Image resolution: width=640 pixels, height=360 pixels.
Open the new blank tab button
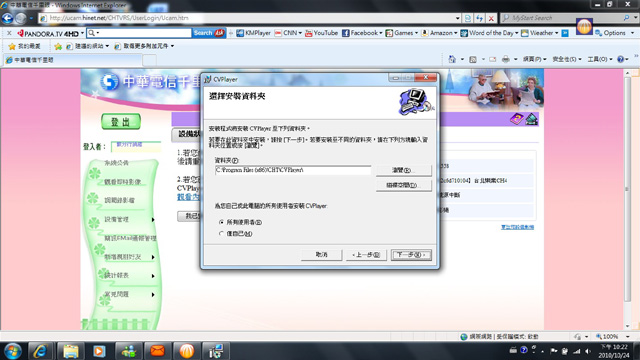(x=150, y=60)
